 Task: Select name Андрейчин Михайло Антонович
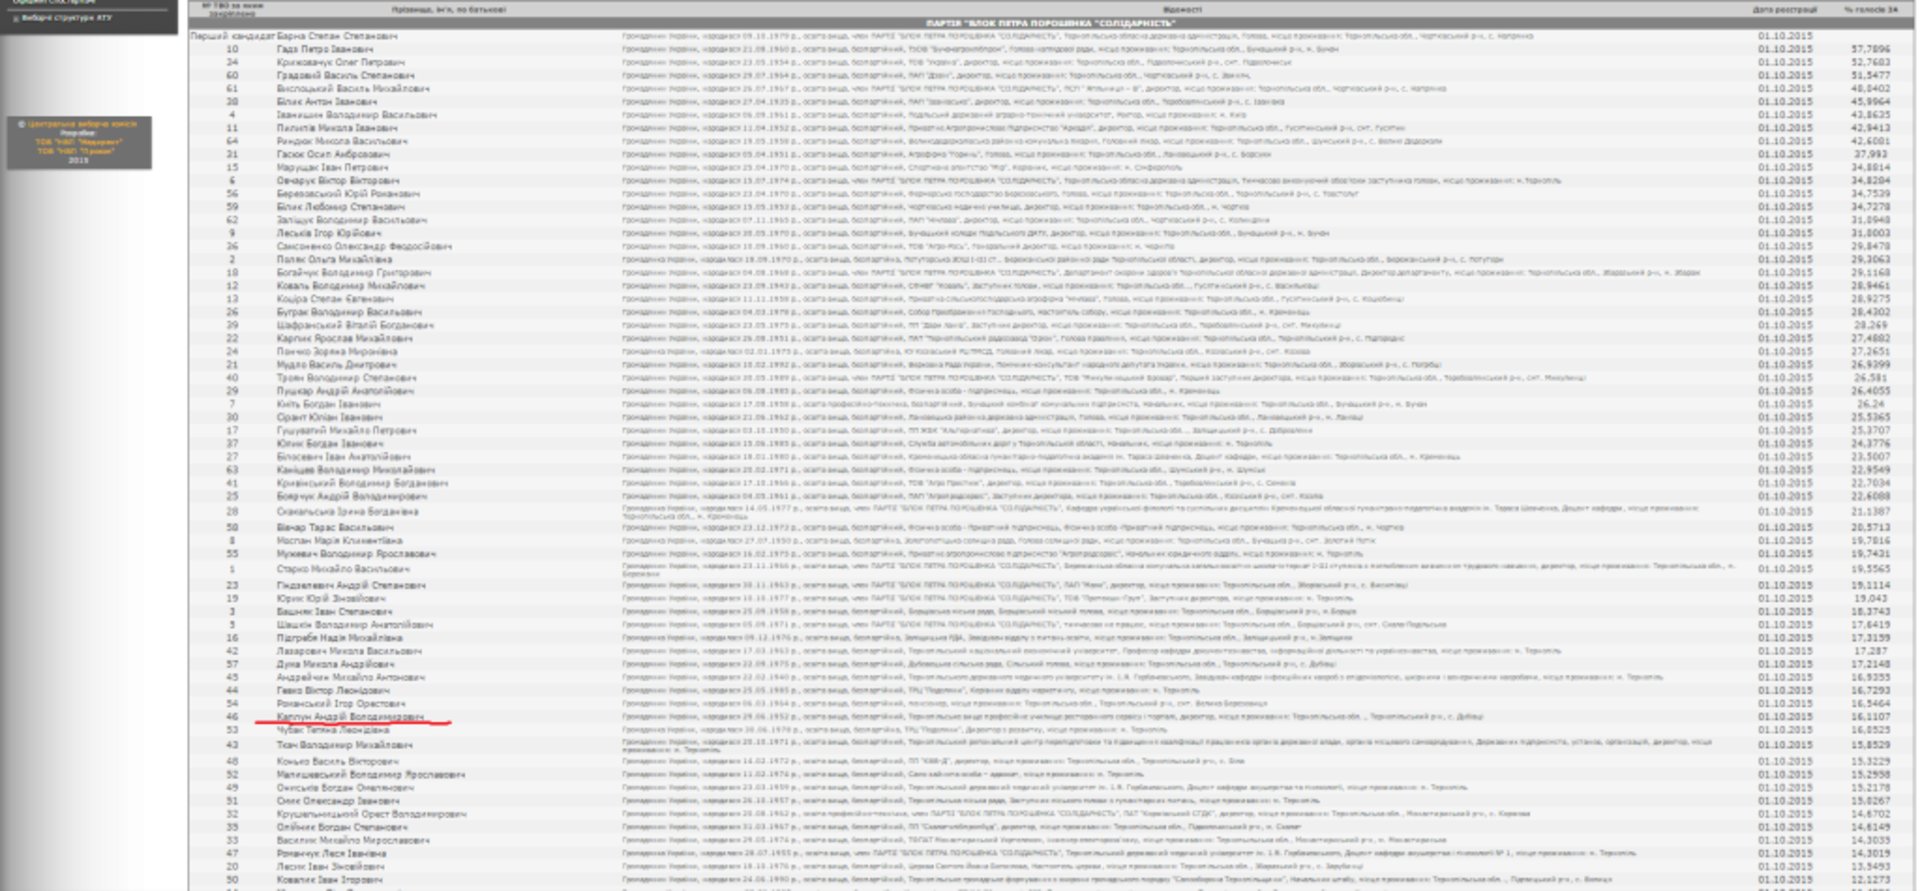point(350,677)
